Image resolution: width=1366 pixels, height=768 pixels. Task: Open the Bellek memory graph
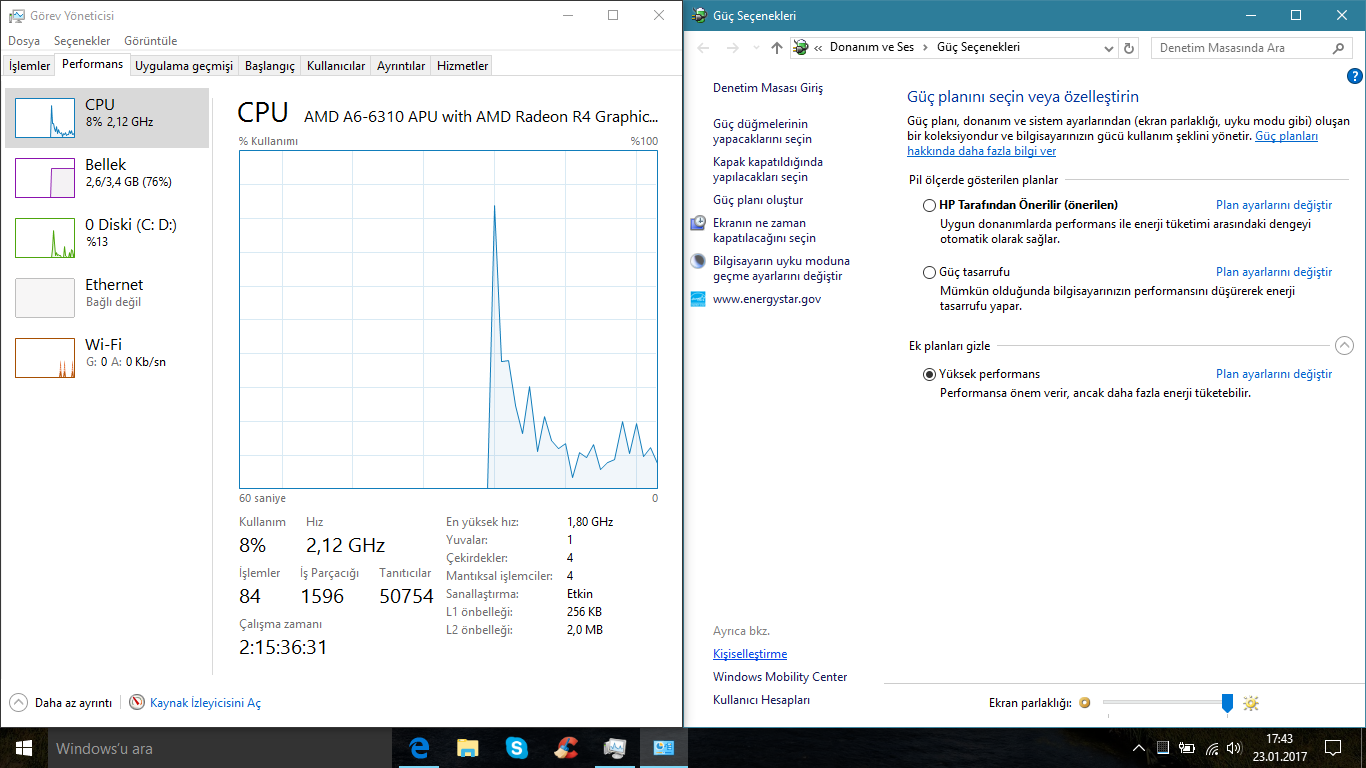(45, 178)
